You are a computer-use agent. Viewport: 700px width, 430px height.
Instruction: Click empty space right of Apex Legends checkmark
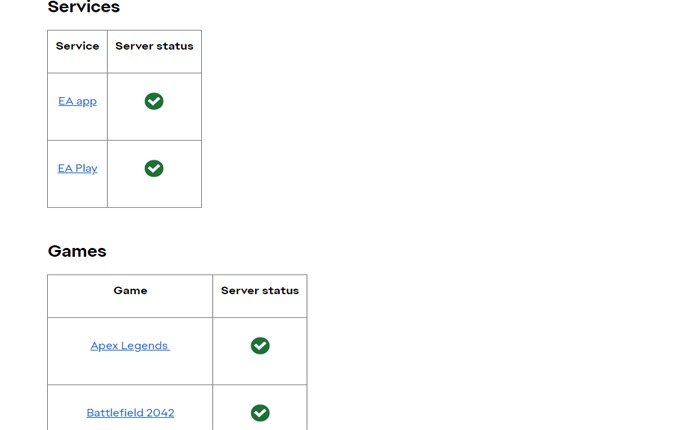click(x=290, y=346)
